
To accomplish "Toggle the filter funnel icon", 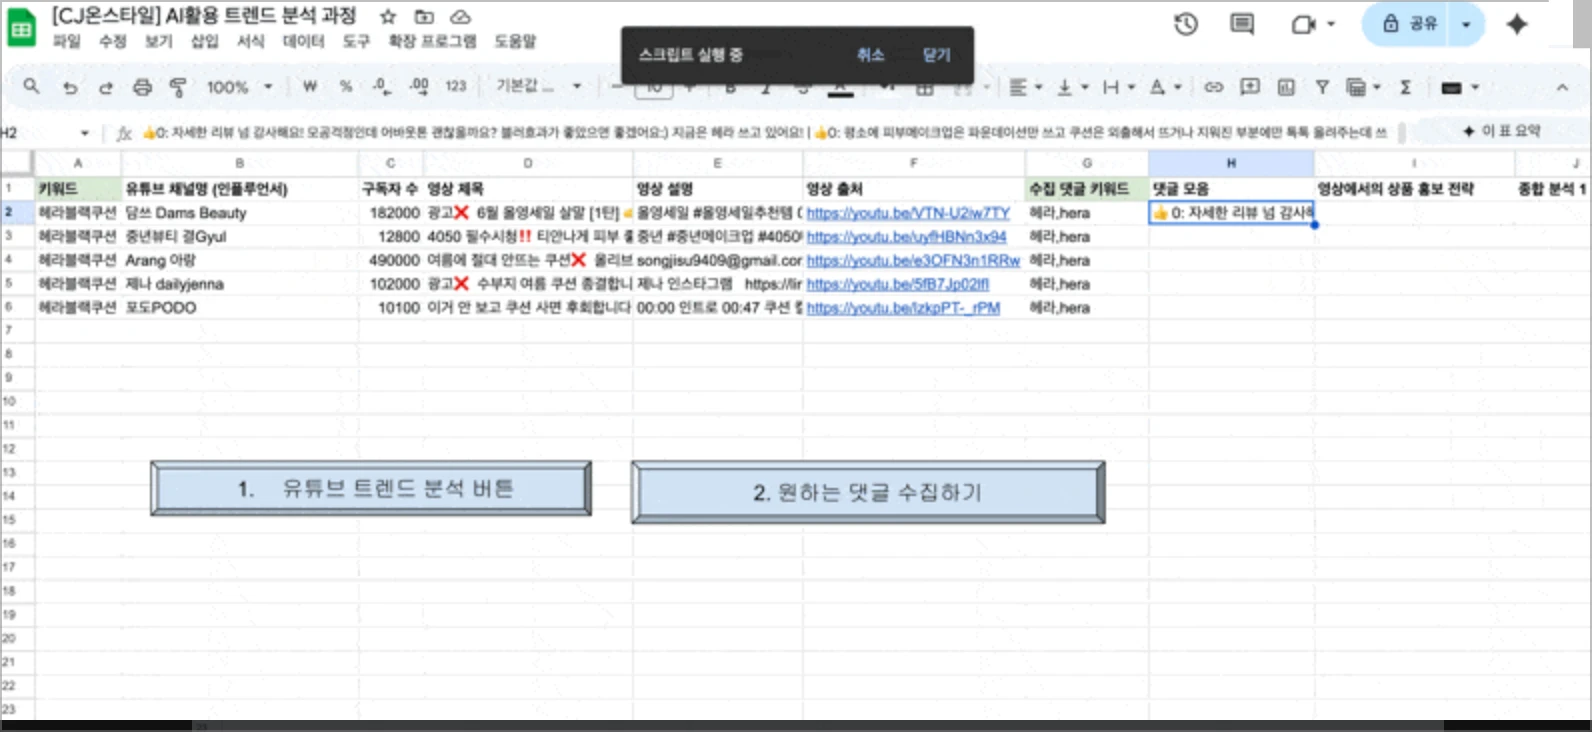I will pyautogui.click(x=1322, y=87).
